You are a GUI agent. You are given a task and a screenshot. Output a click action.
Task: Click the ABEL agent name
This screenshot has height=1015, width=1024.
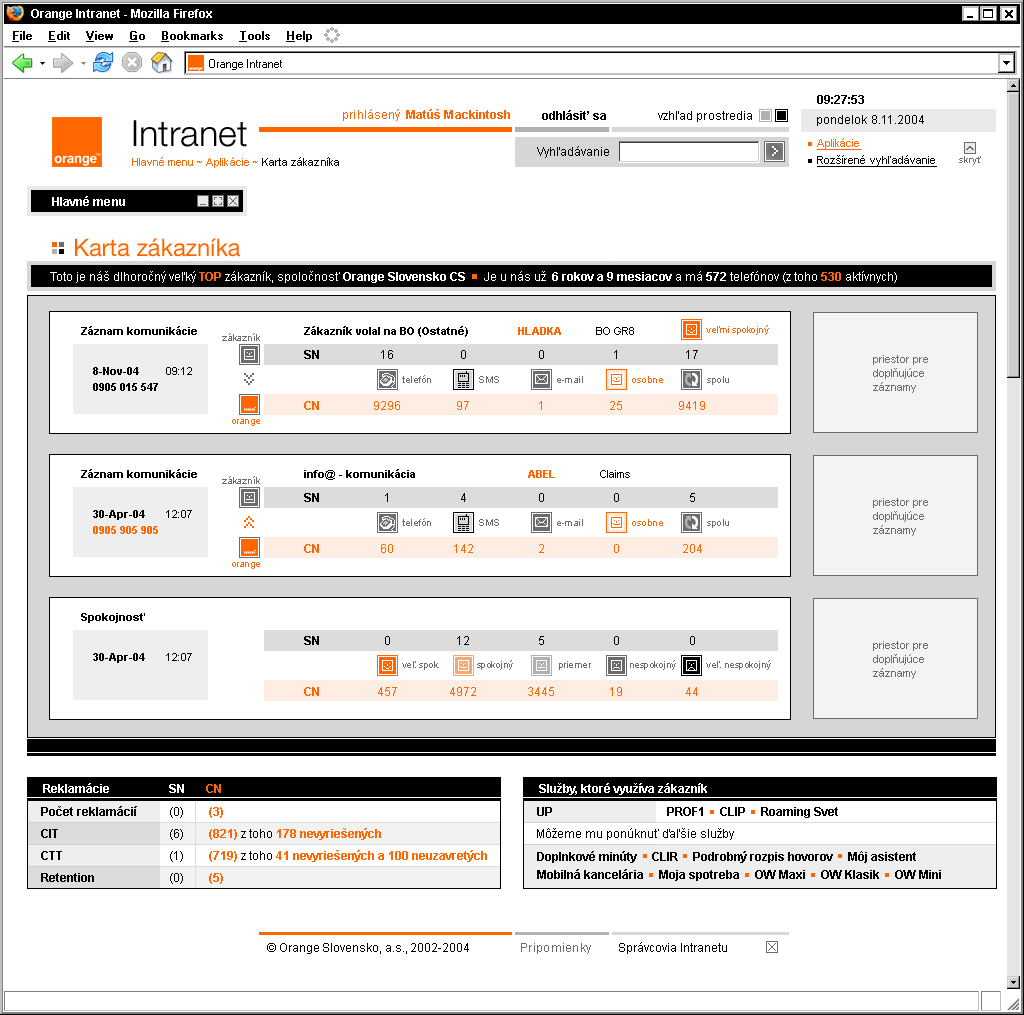pyautogui.click(x=541, y=474)
